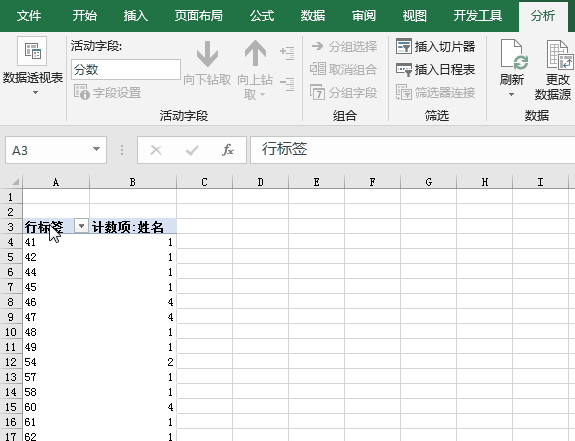
Task: Click the cell containing 41
Action: [x=56, y=242]
